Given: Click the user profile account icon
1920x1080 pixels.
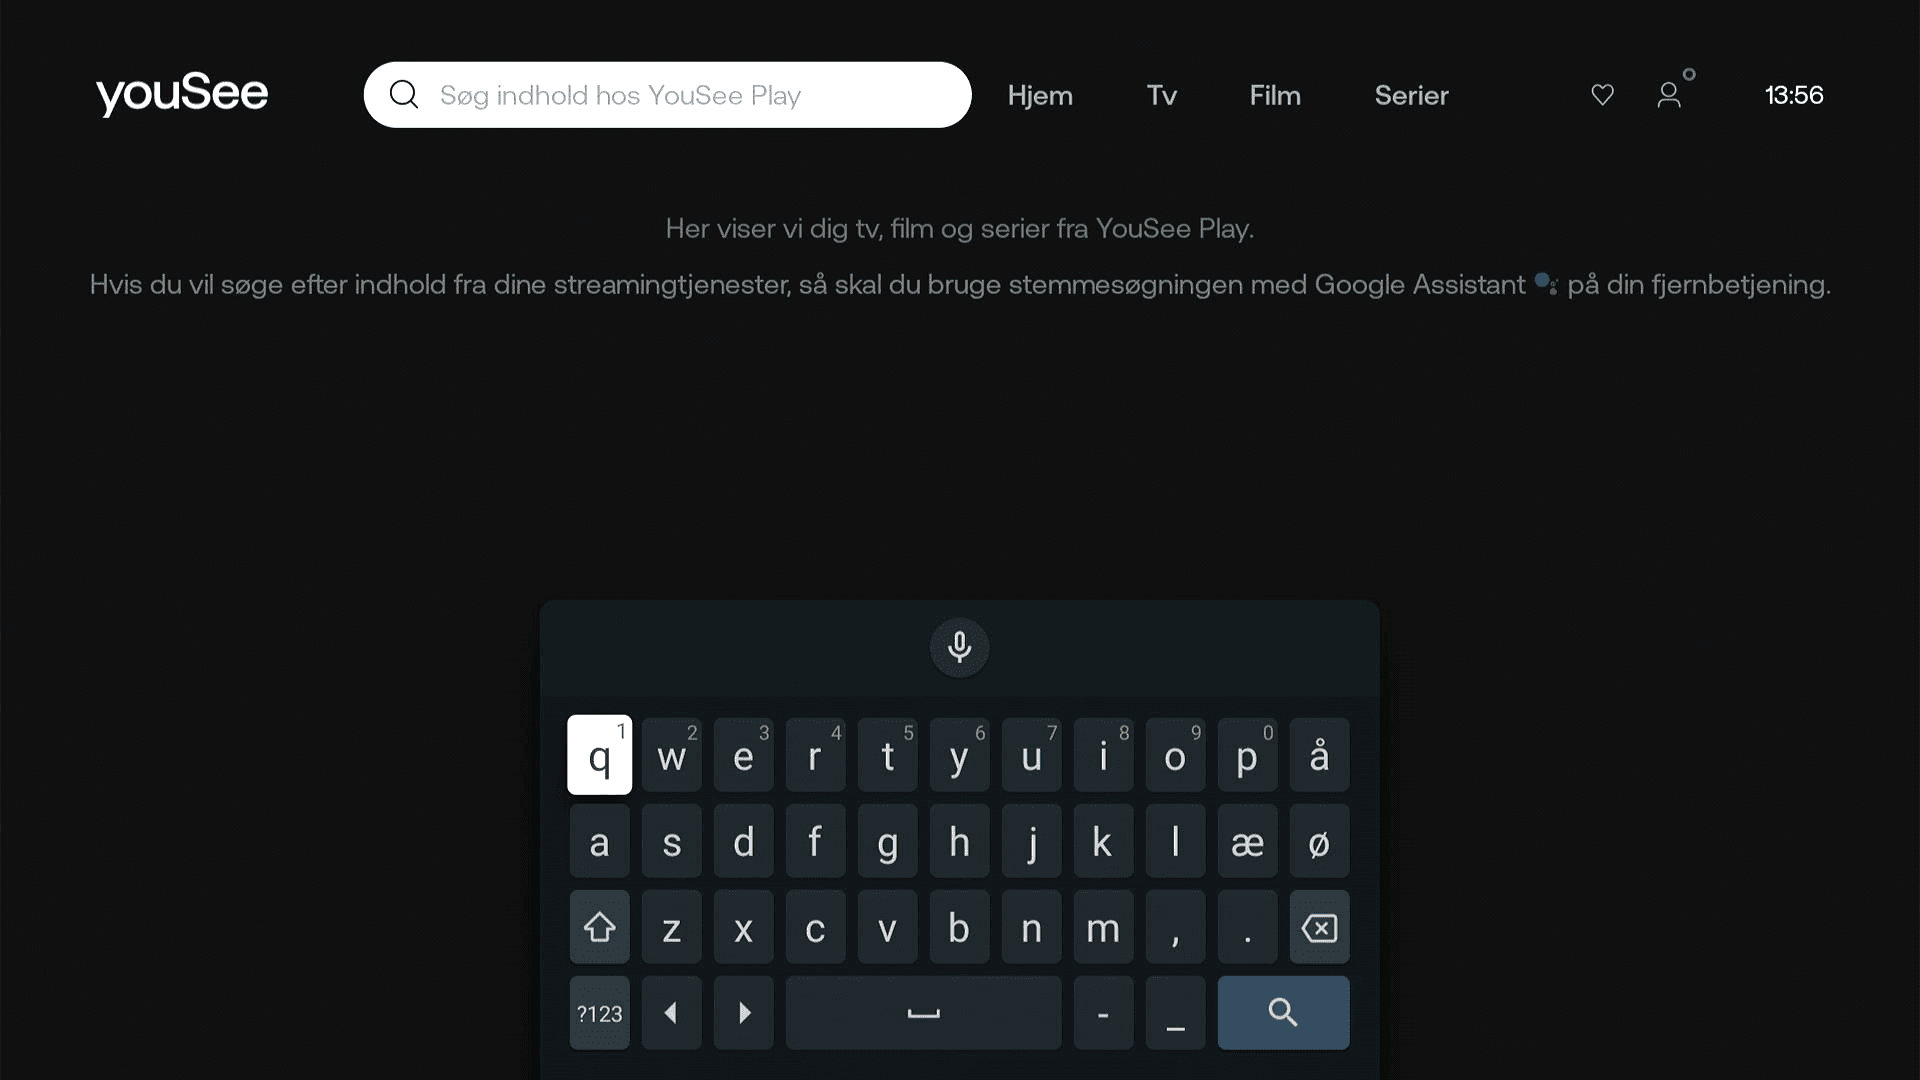Looking at the screenshot, I should 1668,94.
